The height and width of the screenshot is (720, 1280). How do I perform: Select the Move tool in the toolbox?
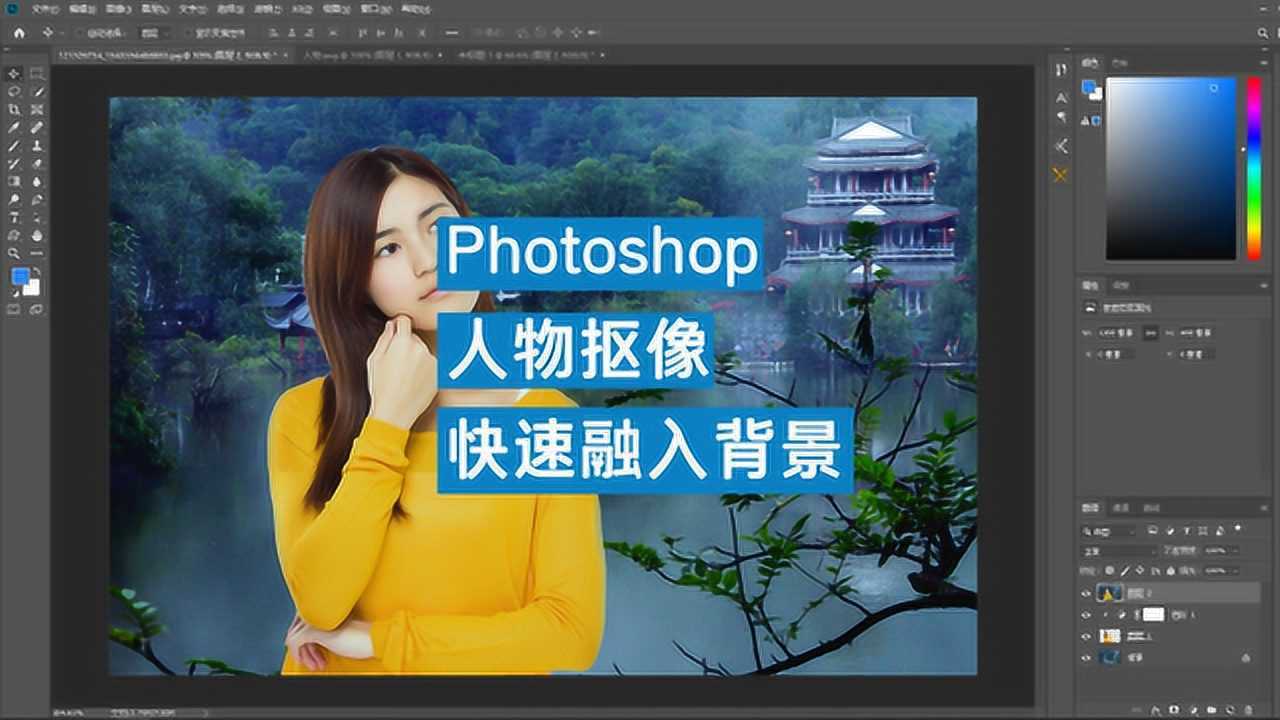click(x=14, y=74)
